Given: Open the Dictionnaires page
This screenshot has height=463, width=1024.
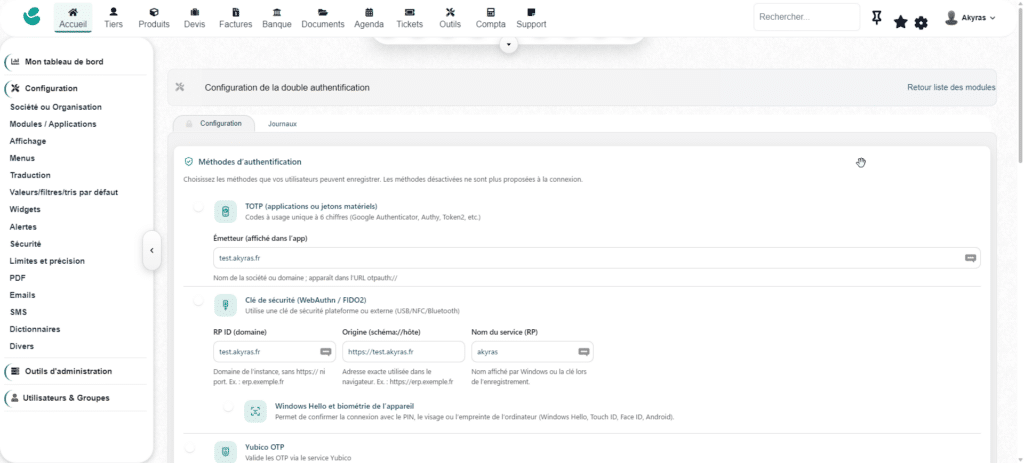Looking at the screenshot, I should pyautogui.click(x=35, y=329).
